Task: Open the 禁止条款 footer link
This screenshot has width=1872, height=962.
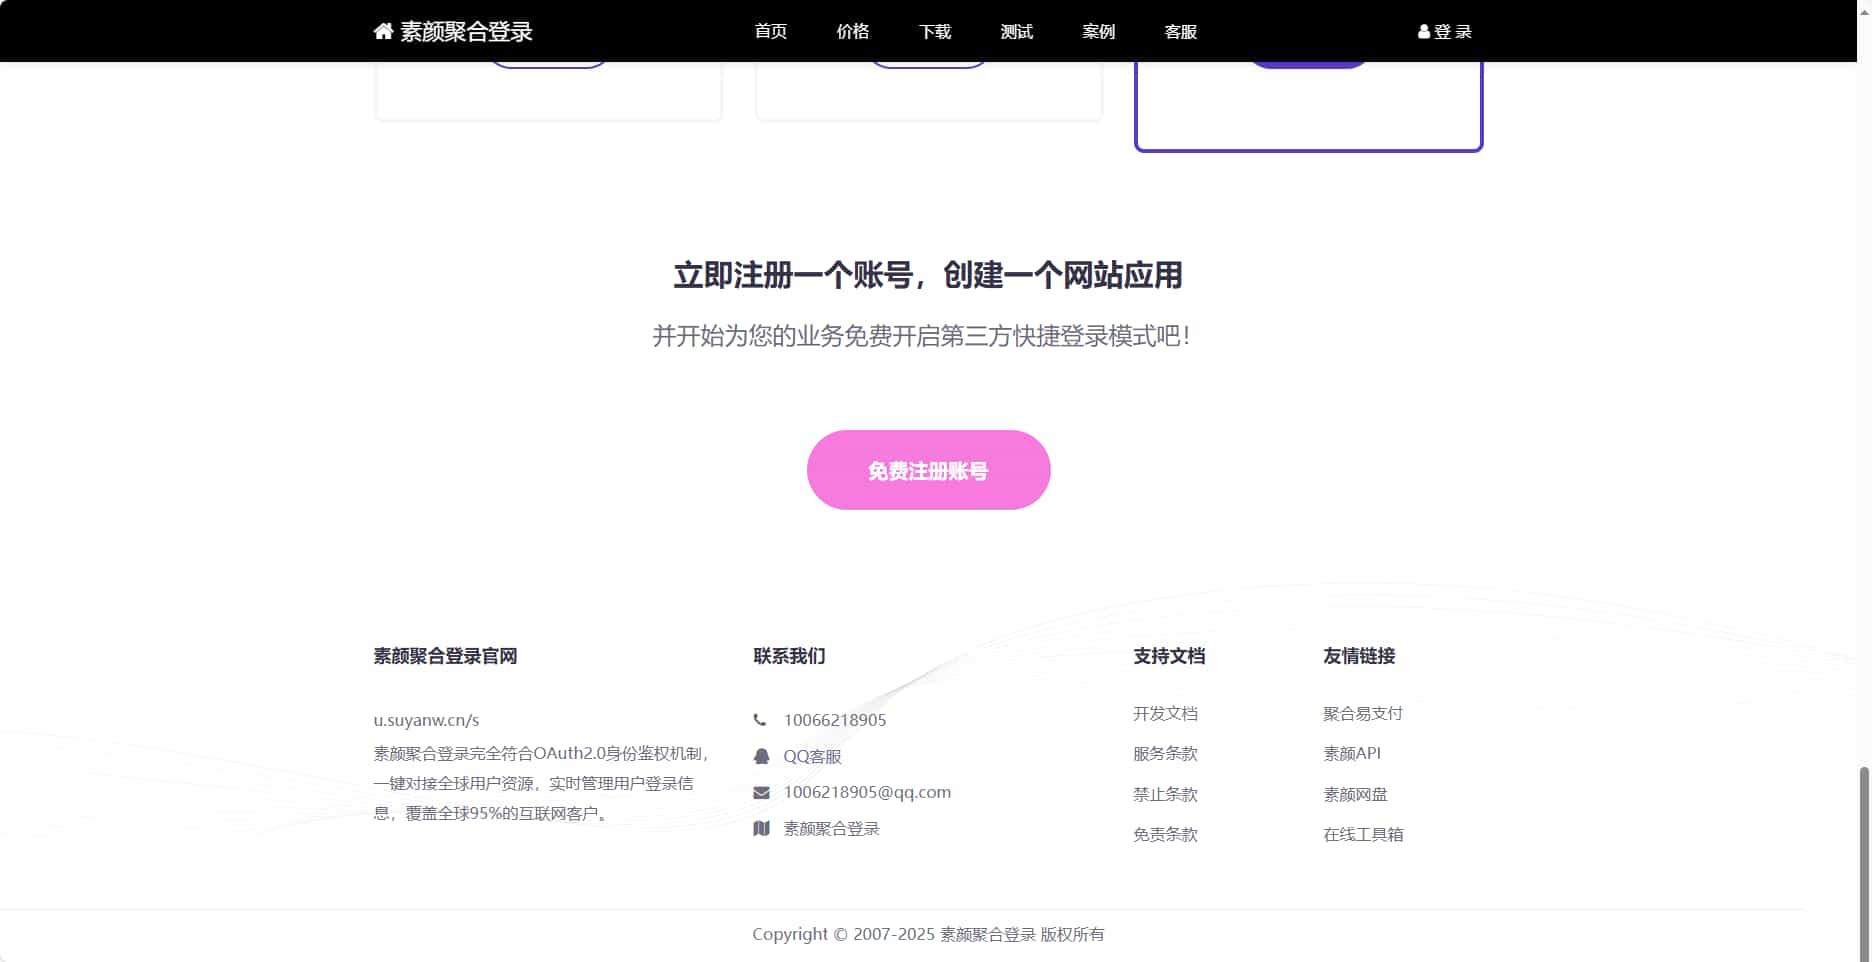Action: click(1165, 795)
